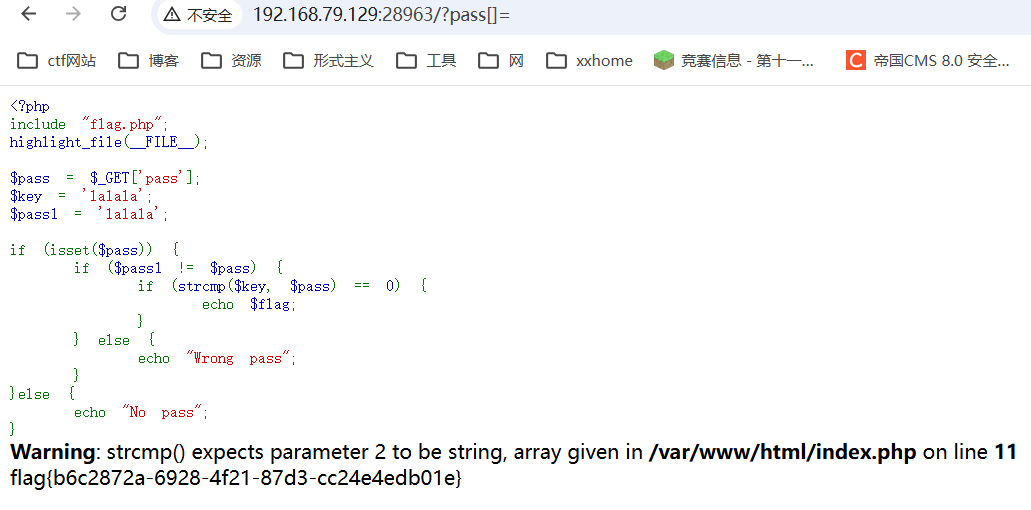Click the include "flag.php" code line
The width and height of the screenshot is (1031, 510).
click(x=90, y=124)
